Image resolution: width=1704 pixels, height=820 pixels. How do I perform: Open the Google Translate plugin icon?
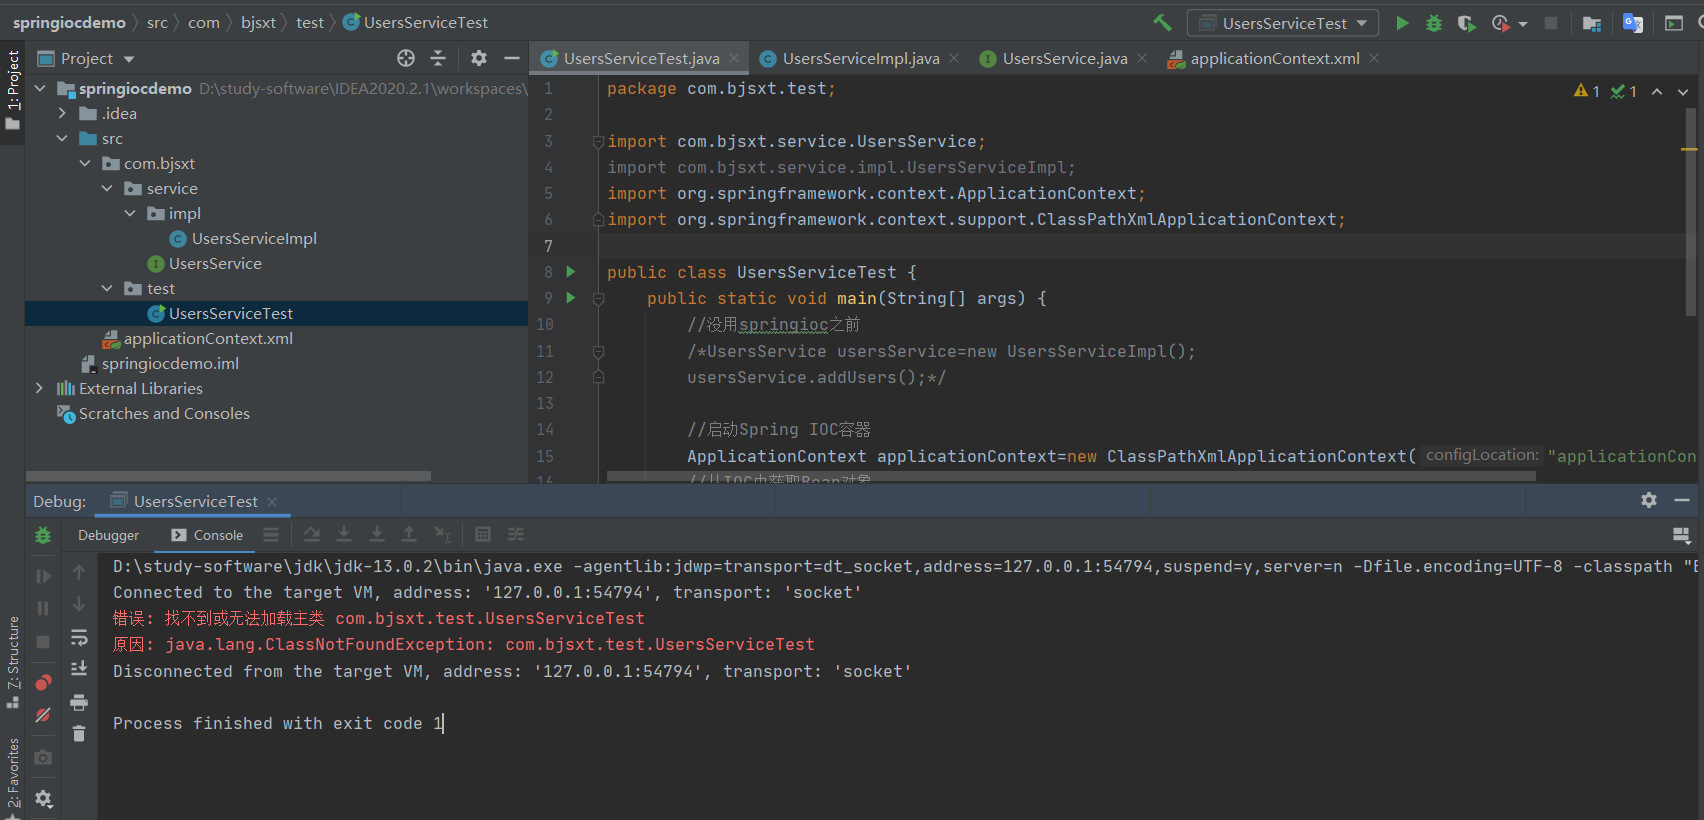pos(1633,22)
